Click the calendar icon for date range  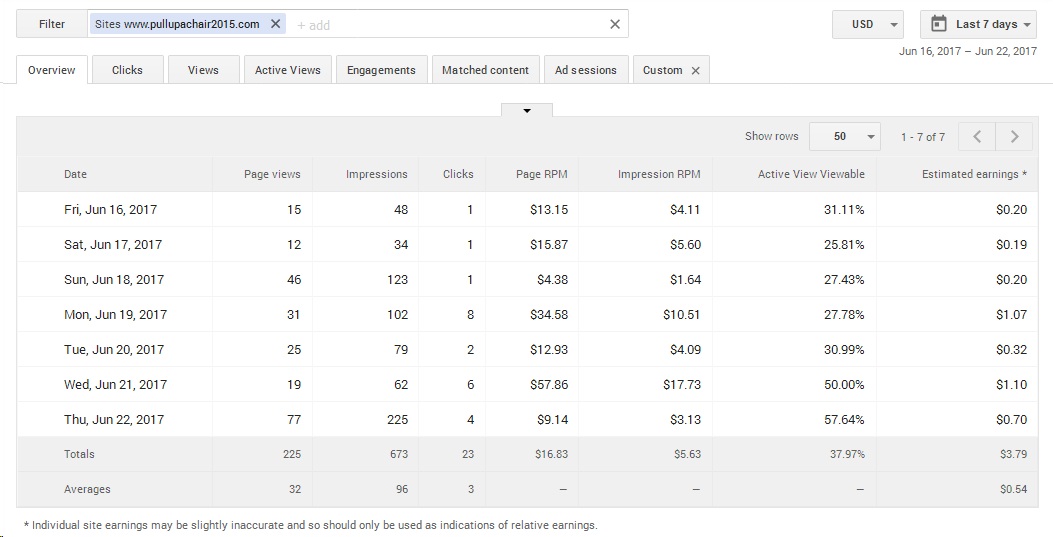click(x=939, y=24)
